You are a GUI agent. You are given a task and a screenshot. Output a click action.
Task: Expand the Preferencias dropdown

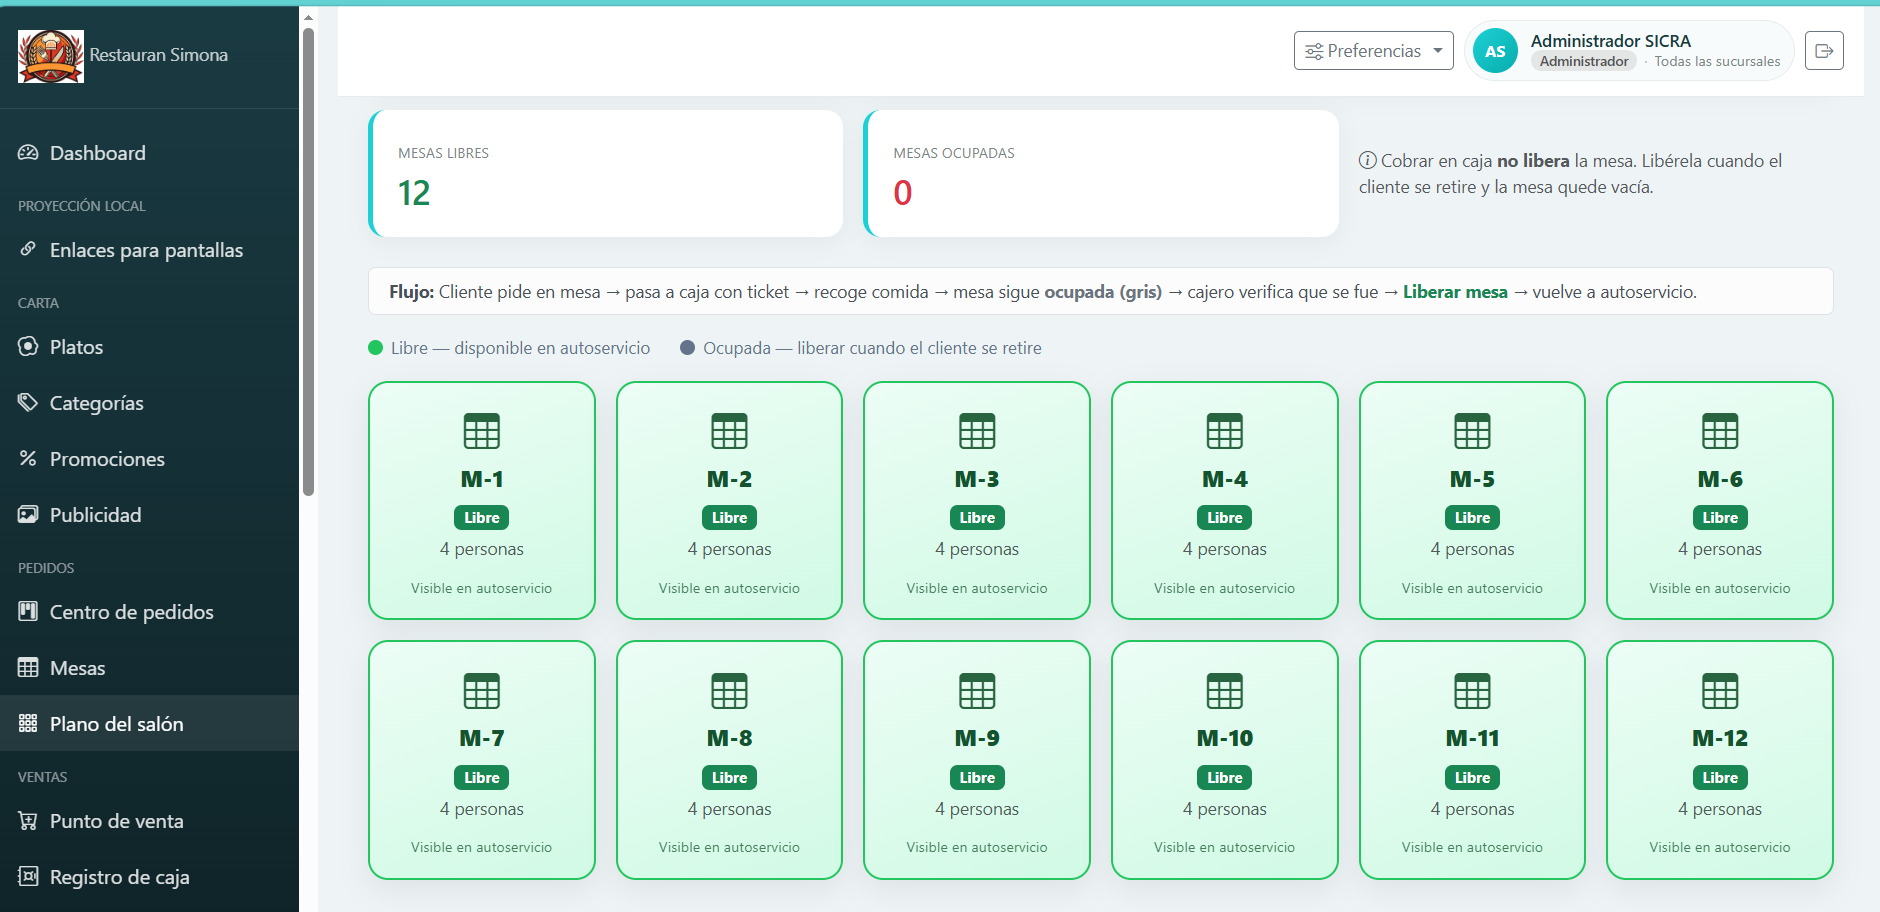1373,51
